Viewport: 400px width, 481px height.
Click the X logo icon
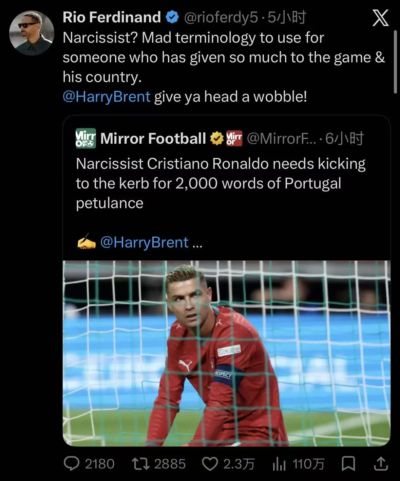380,18
